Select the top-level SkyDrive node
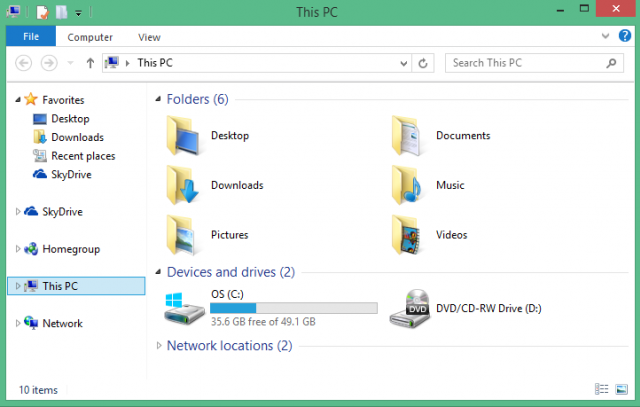This screenshot has height=407, width=640. 62,212
